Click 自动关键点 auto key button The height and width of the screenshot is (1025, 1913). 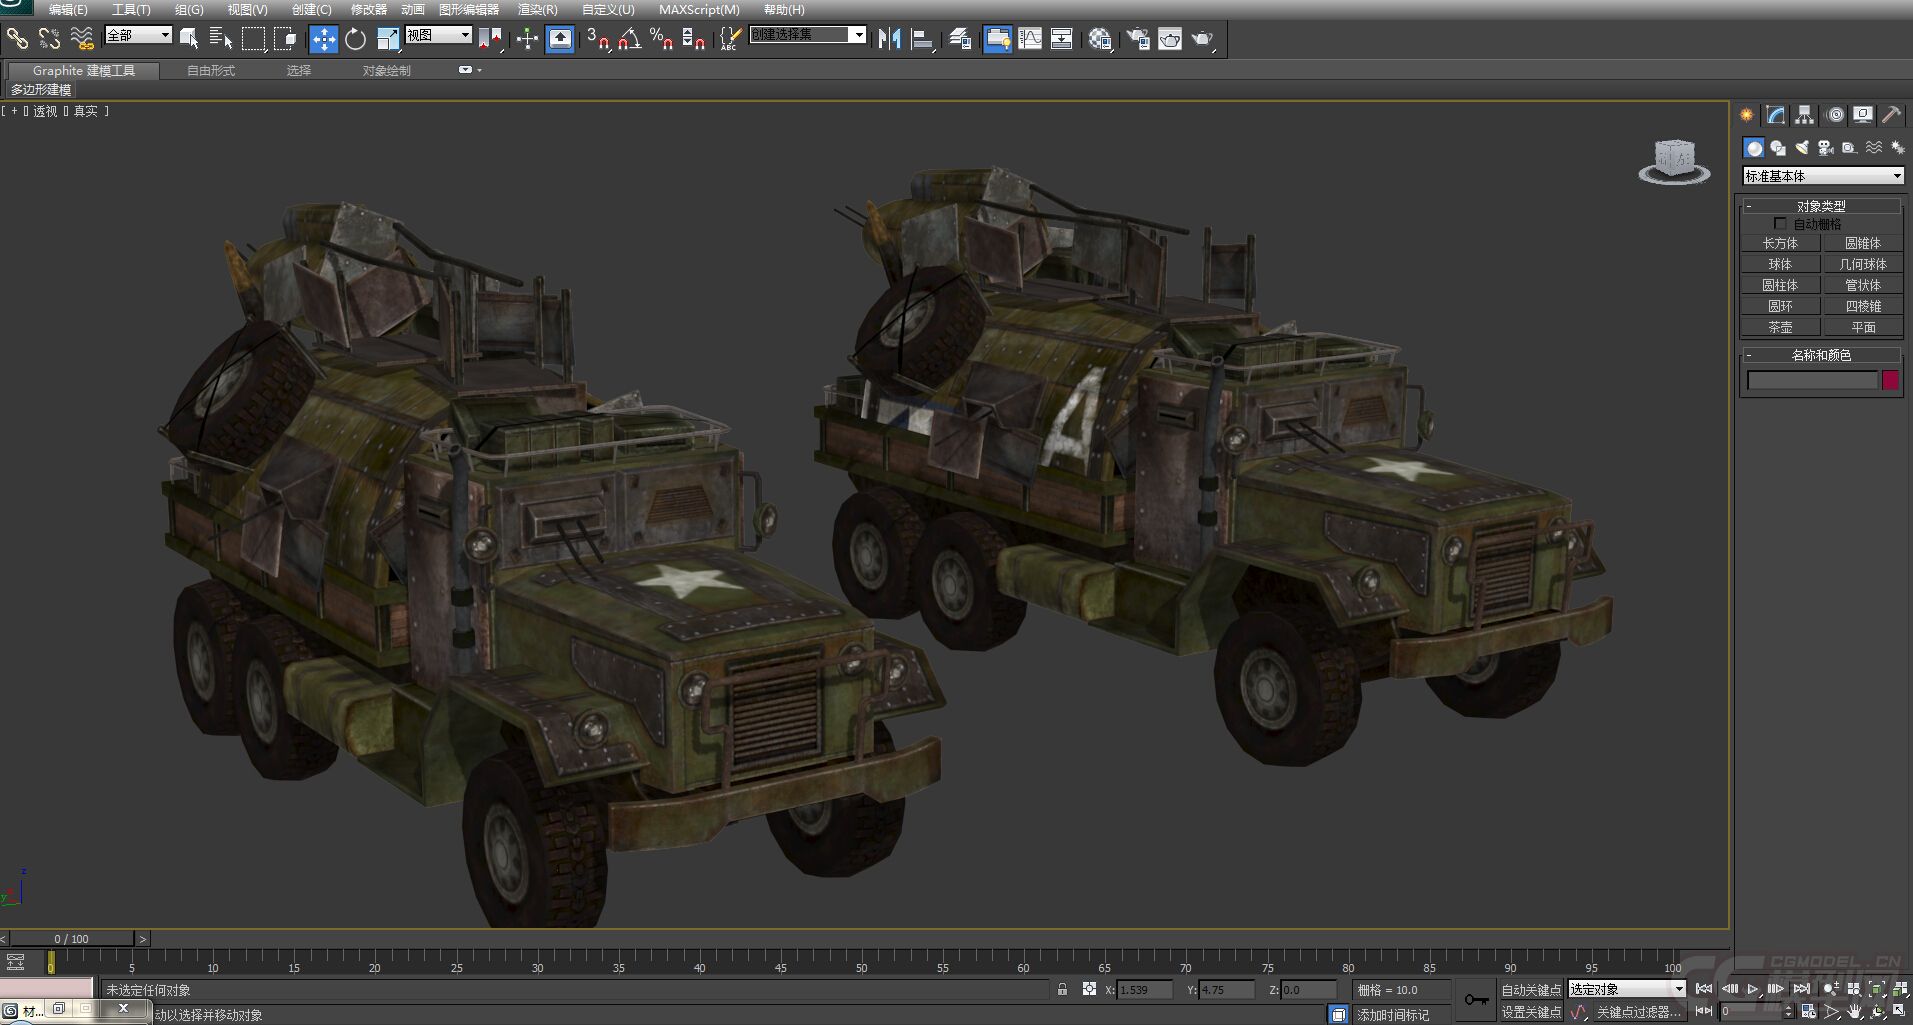(x=1531, y=990)
